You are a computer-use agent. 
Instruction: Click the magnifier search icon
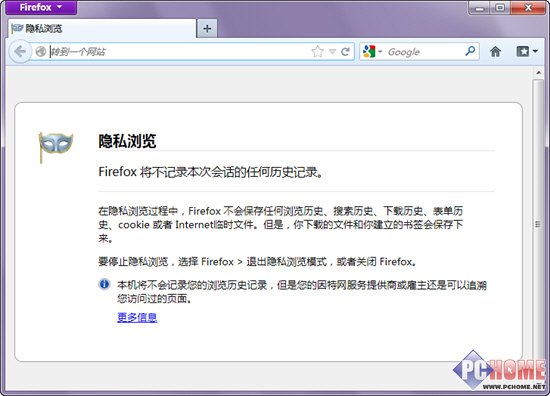470,51
